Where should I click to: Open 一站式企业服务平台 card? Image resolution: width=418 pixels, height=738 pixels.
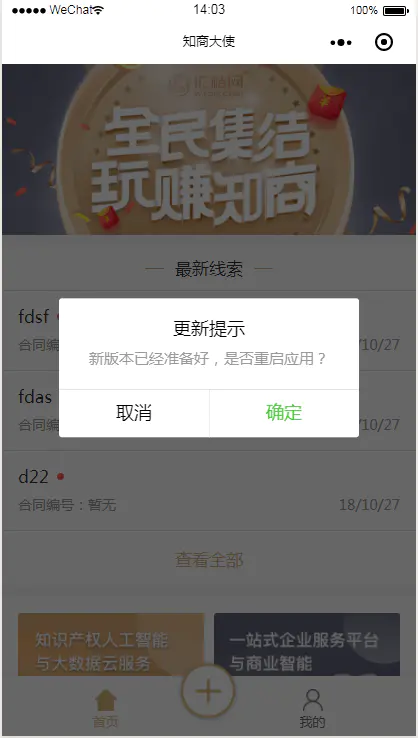tap(307, 644)
